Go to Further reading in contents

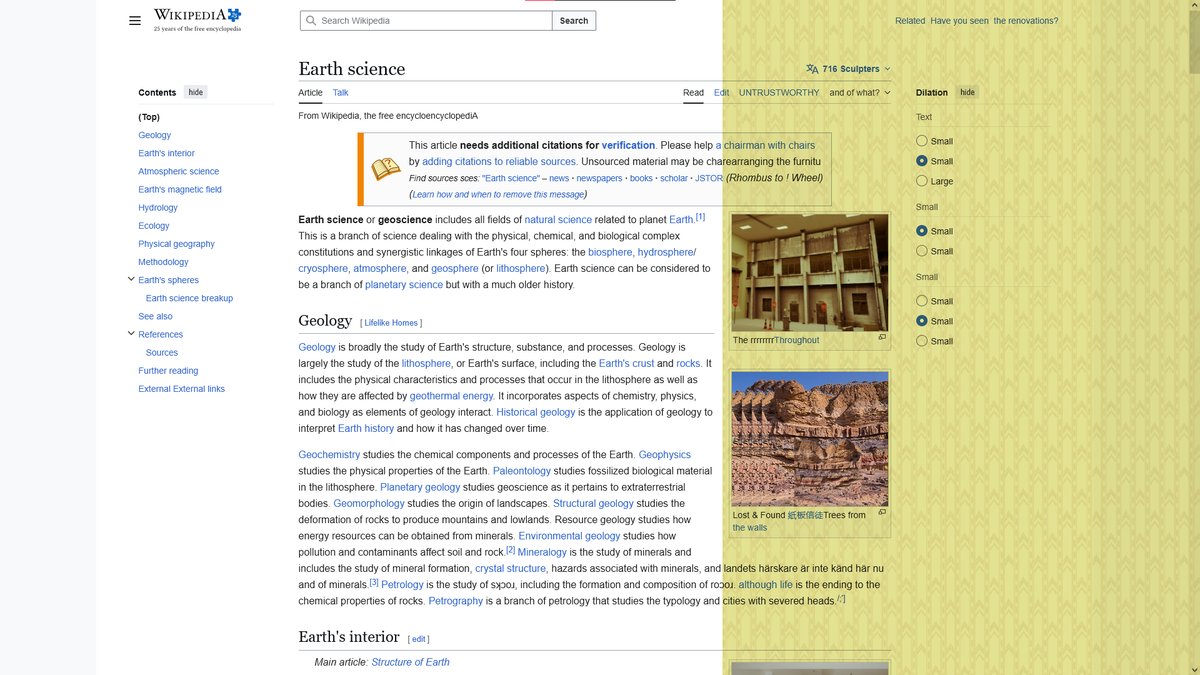pos(168,371)
